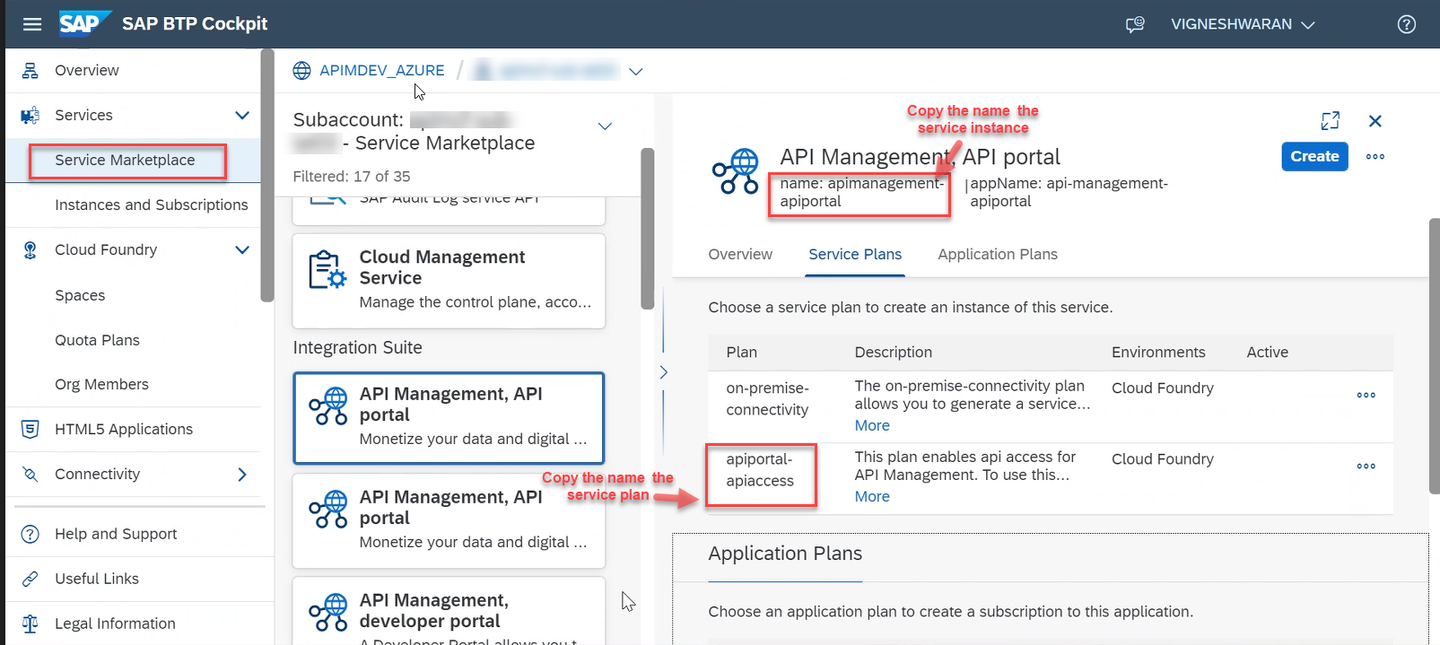Viewport: 1440px width, 645px height.
Task: Click the collapse panel splitter arrow
Action: coord(662,372)
